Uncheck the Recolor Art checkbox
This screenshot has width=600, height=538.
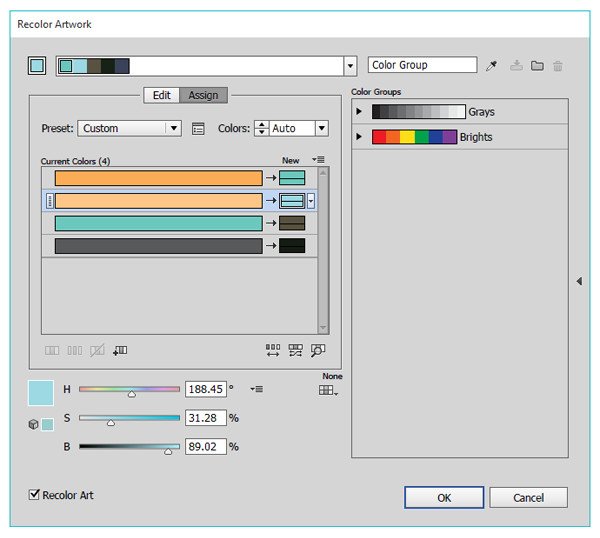point(35,495)
